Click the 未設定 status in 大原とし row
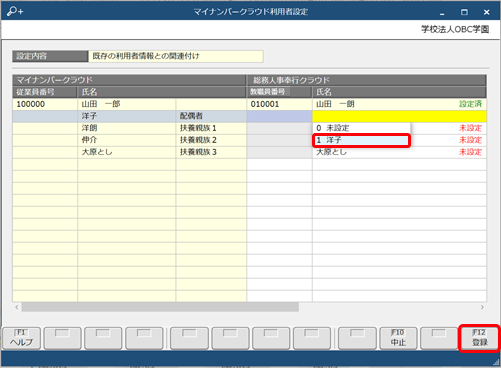The image size is (501, 368). coord(470,152)
